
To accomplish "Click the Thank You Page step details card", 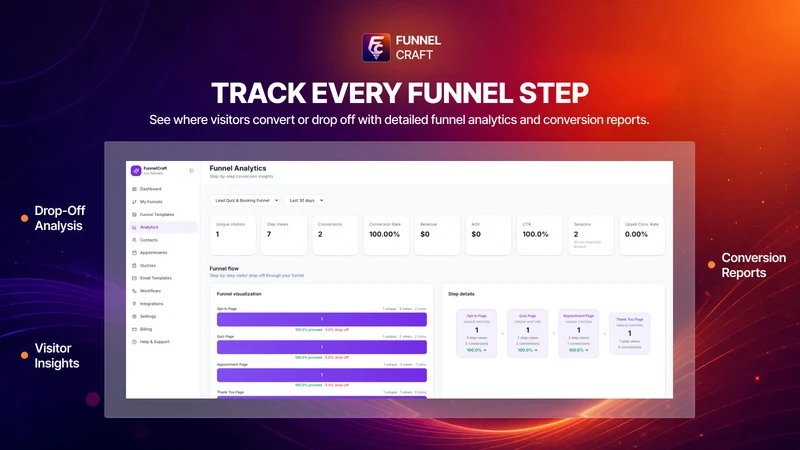I will click(630, 334).
